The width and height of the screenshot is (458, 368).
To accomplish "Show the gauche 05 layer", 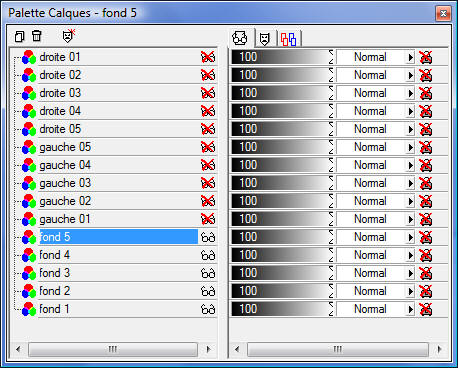I will point(208,147).
